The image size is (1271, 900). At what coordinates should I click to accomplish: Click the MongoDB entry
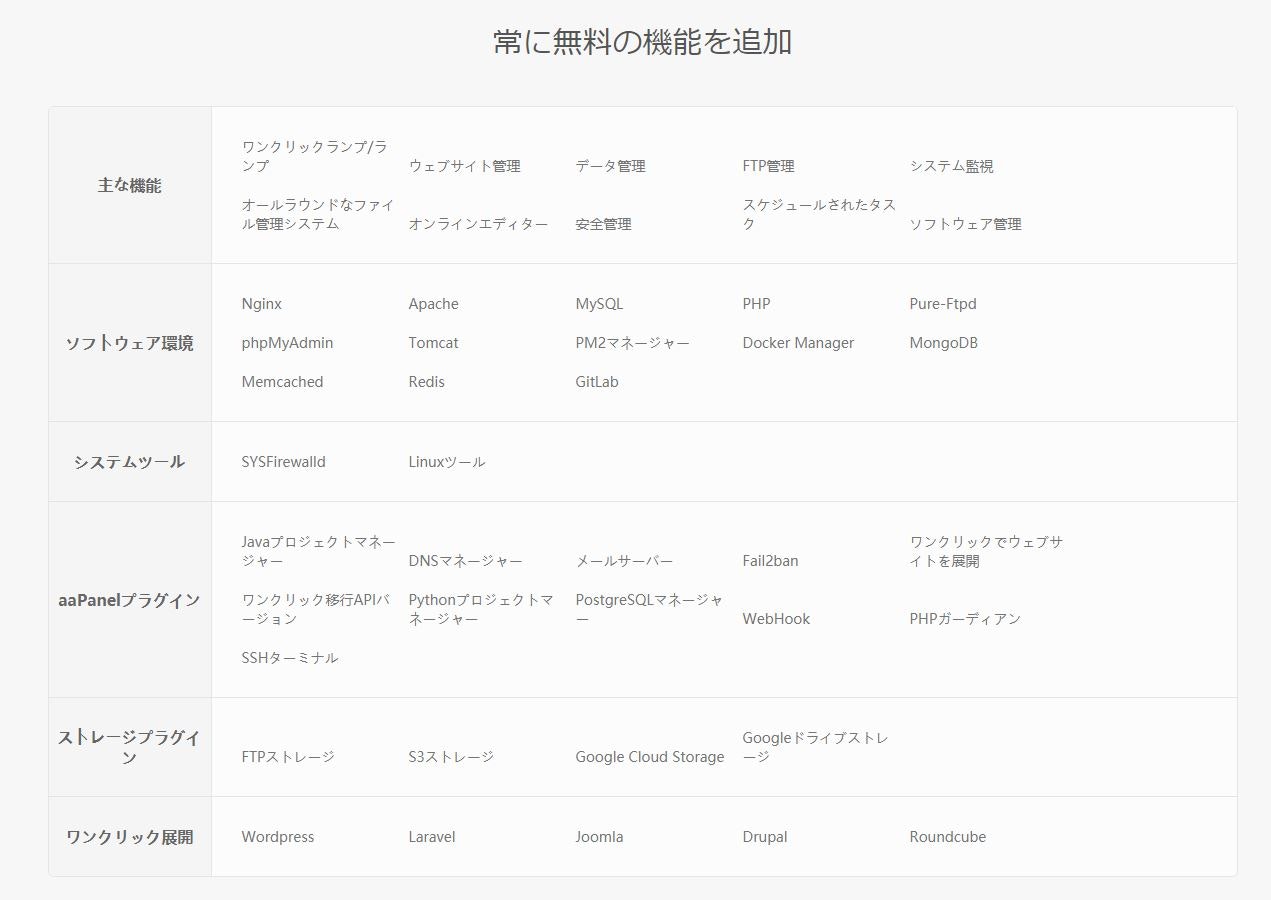(941, 342)
